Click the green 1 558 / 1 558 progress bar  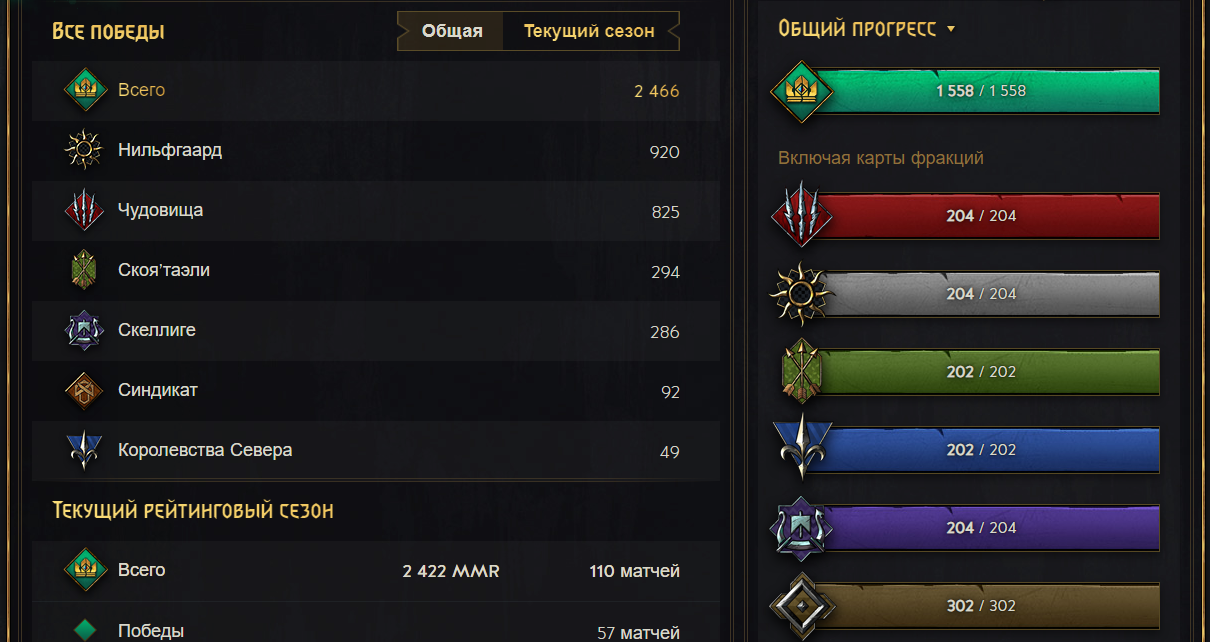pos(990,91)
